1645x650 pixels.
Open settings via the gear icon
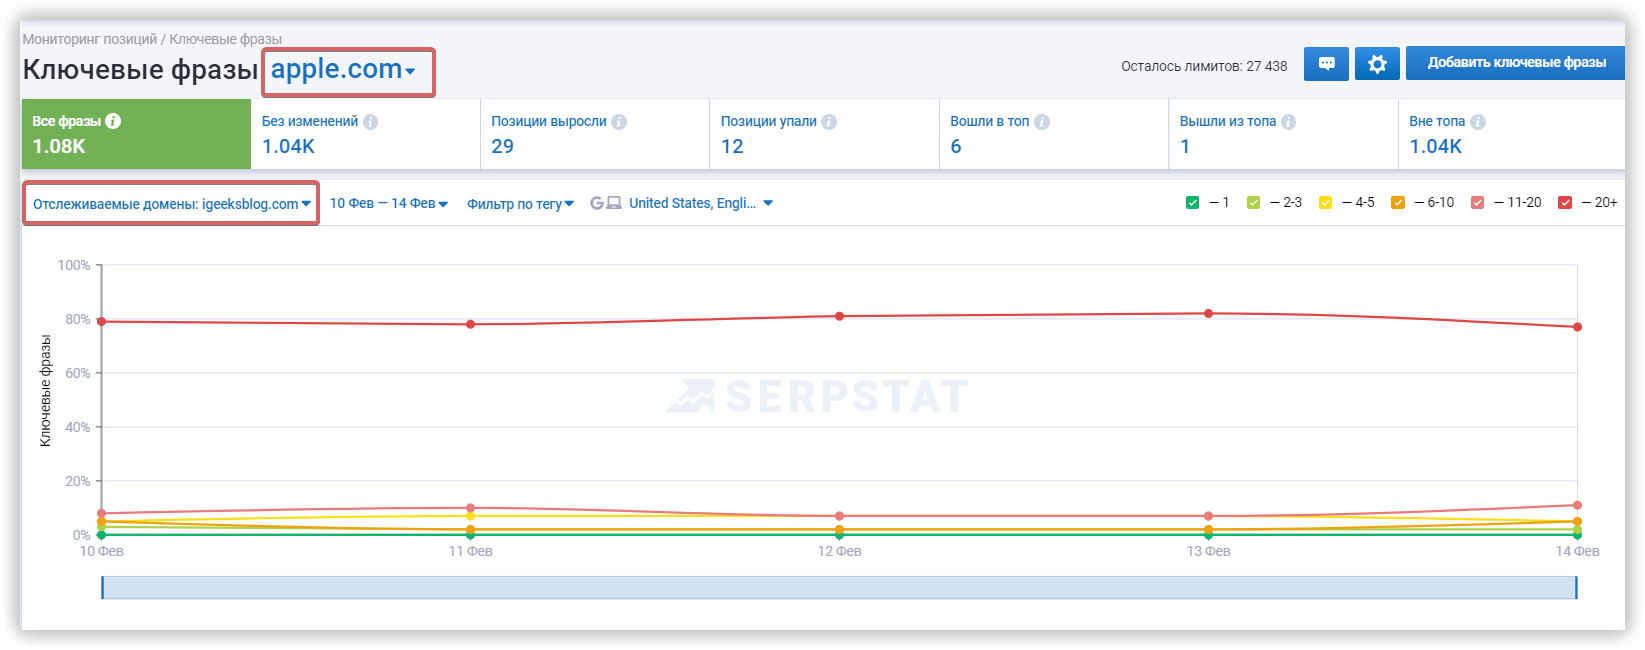1377,64
